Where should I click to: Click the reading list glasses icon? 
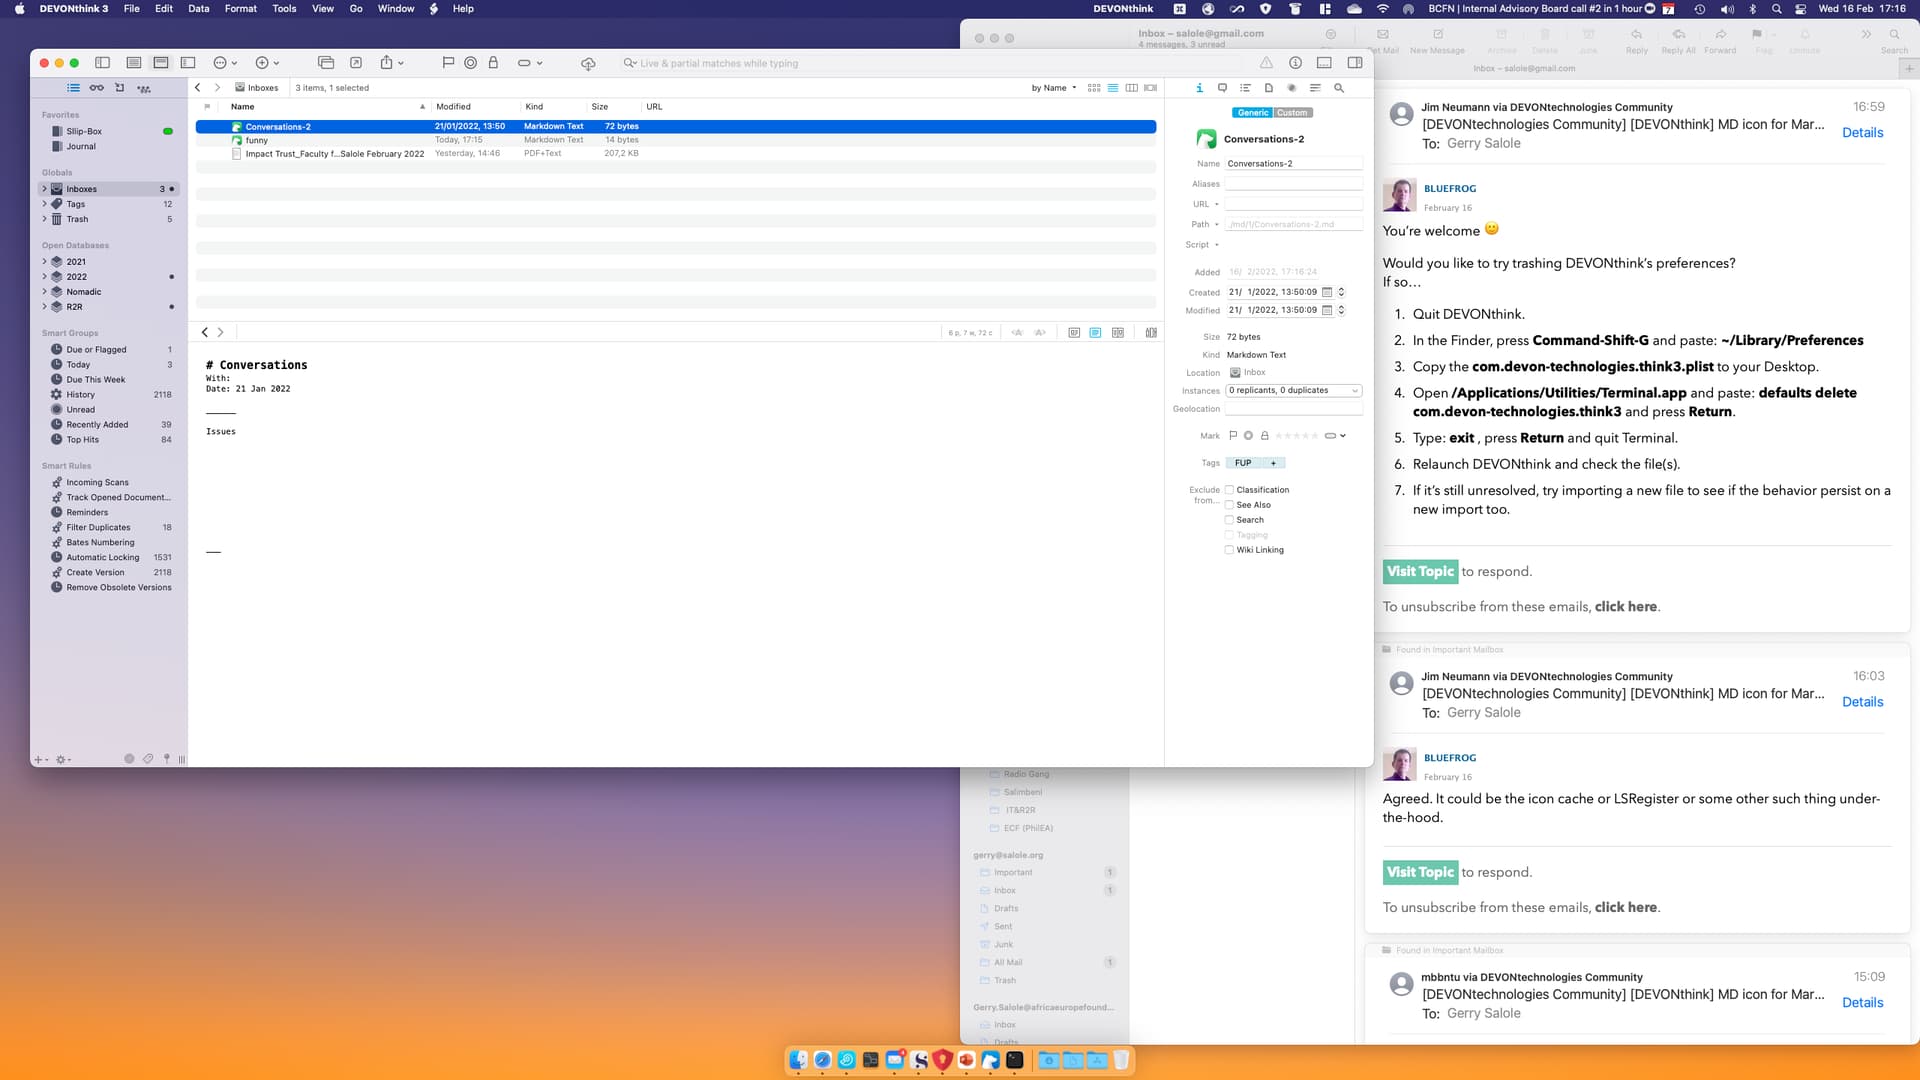pos(97,88)
